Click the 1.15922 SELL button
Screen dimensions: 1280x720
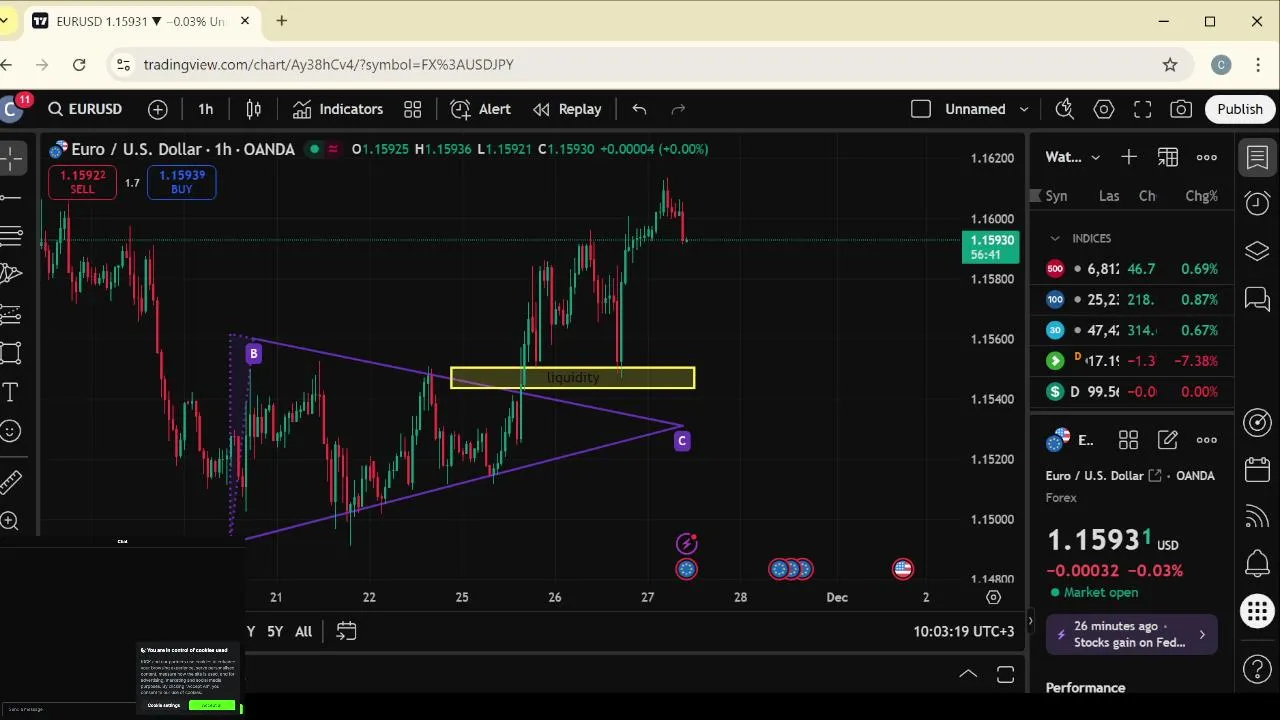point(82,182)
